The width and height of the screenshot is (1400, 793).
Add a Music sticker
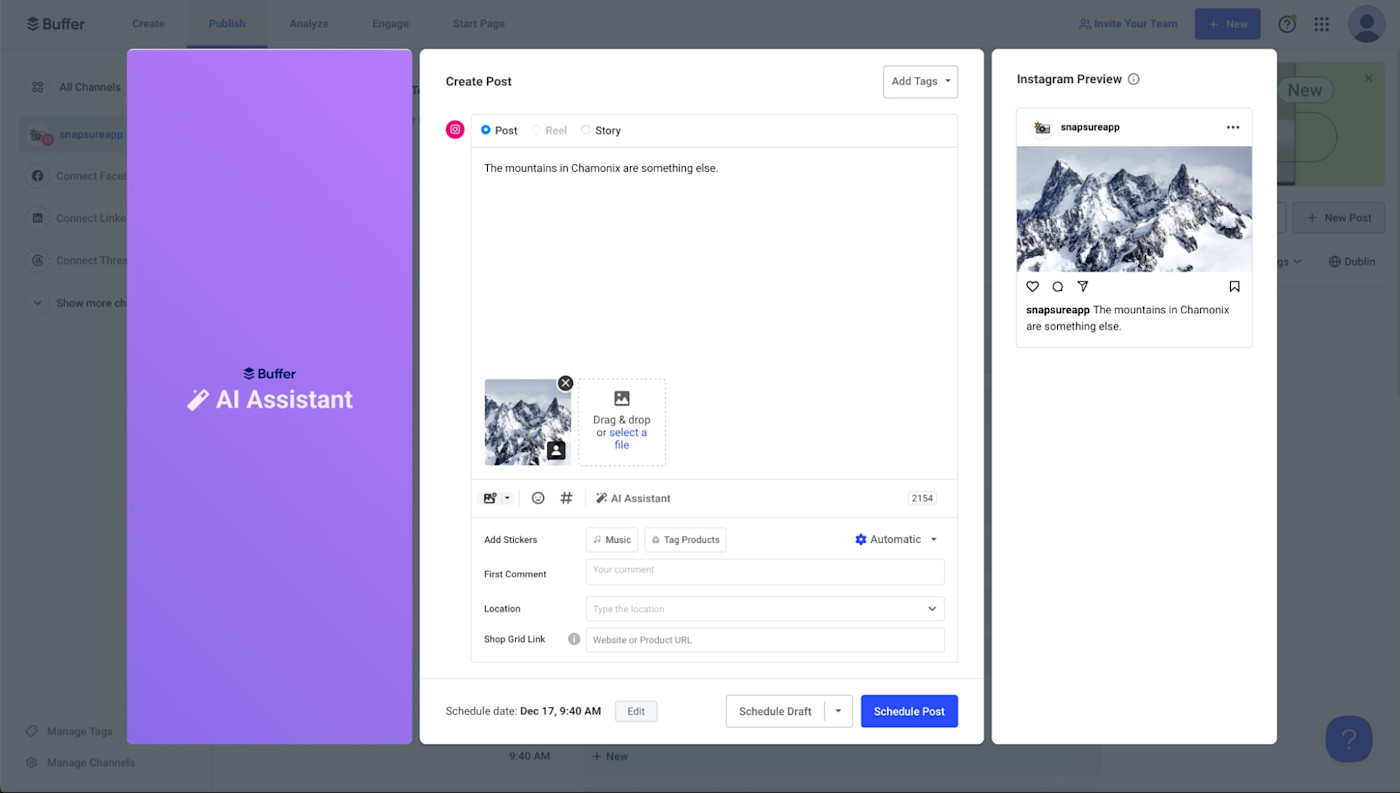click(x=612, y=540)
